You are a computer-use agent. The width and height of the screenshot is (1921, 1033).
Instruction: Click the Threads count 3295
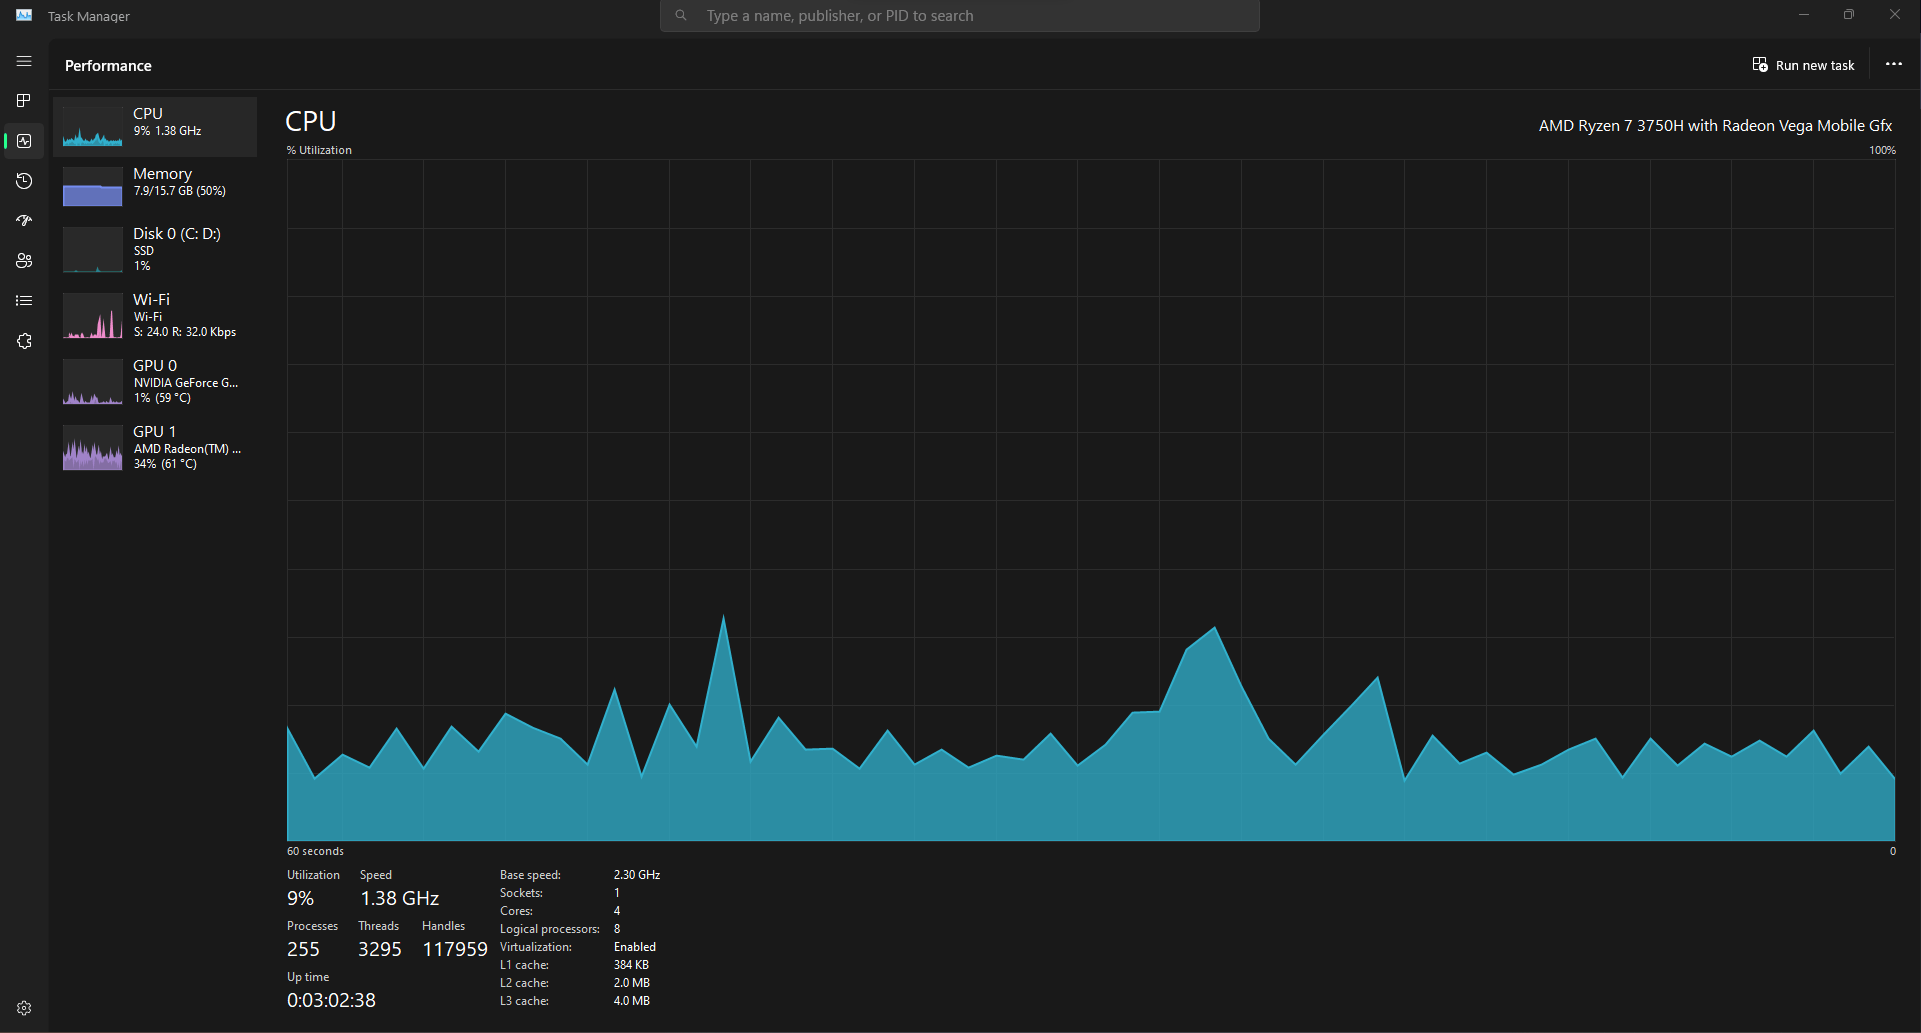coord(380,949)
